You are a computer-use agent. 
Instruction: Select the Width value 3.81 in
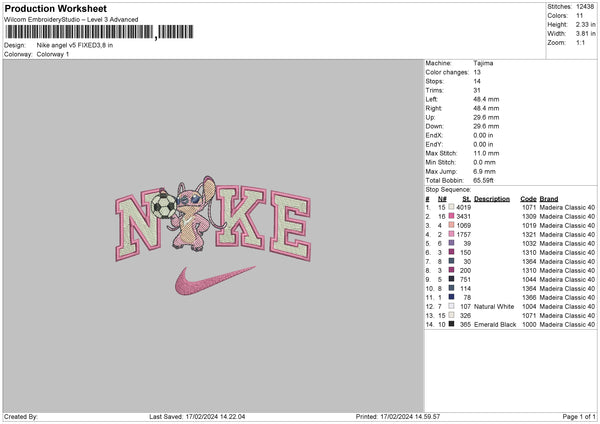pos(586,34)
